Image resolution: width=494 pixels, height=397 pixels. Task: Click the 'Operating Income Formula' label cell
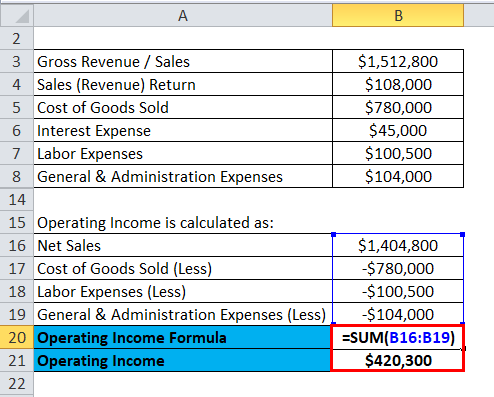pos(182,337)
